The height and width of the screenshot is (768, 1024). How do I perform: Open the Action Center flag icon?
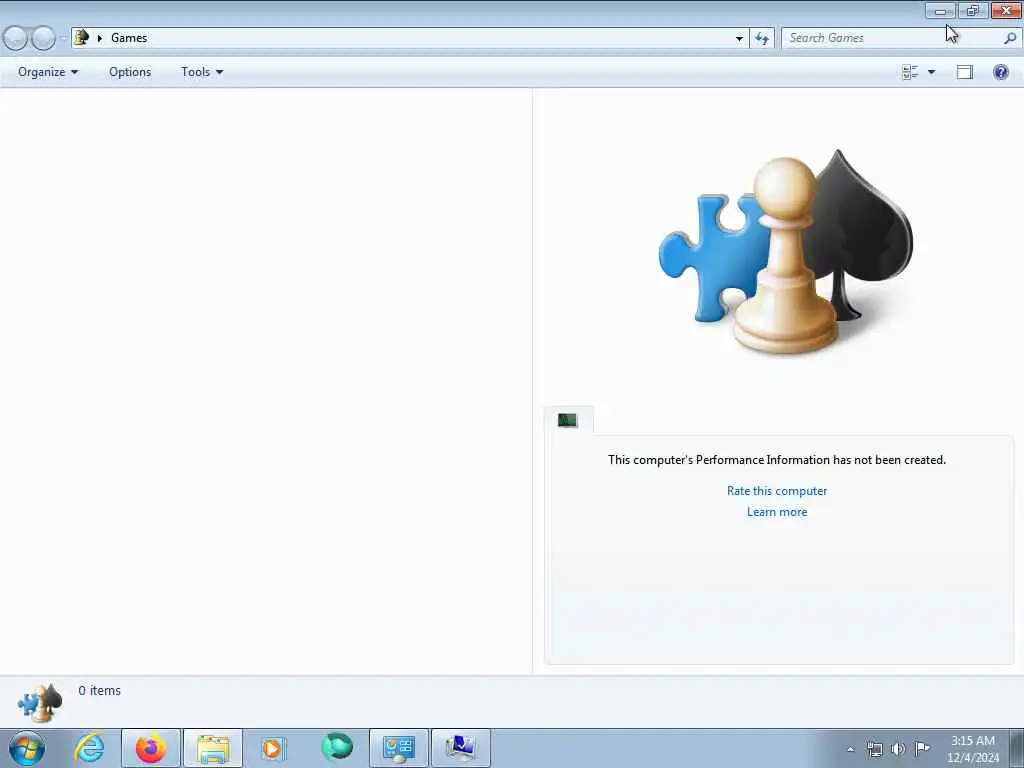(x=922, y=748)
